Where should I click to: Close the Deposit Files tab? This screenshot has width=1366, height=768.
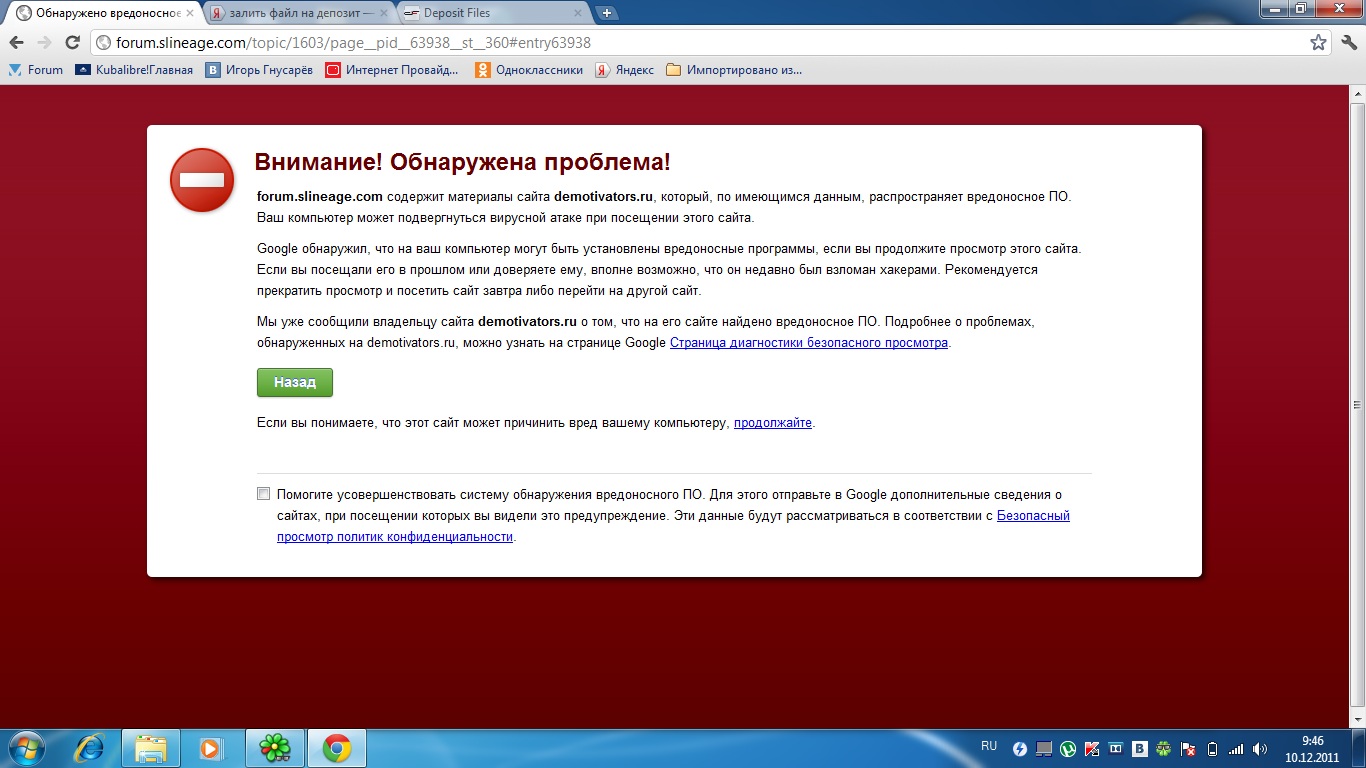(x=578, y=13)
